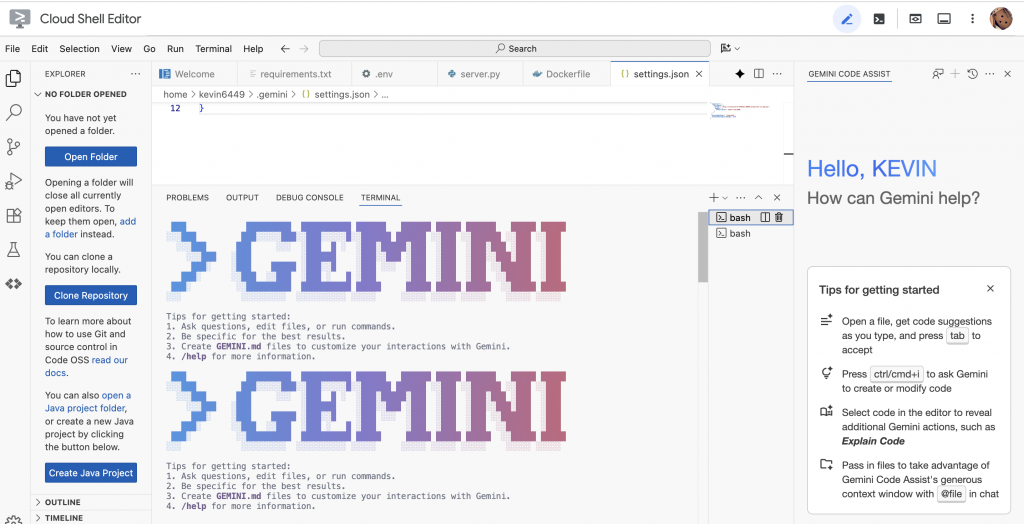Close the bottom terminal panel
The width and height of the screenshot is (1024, 524).
777,197
